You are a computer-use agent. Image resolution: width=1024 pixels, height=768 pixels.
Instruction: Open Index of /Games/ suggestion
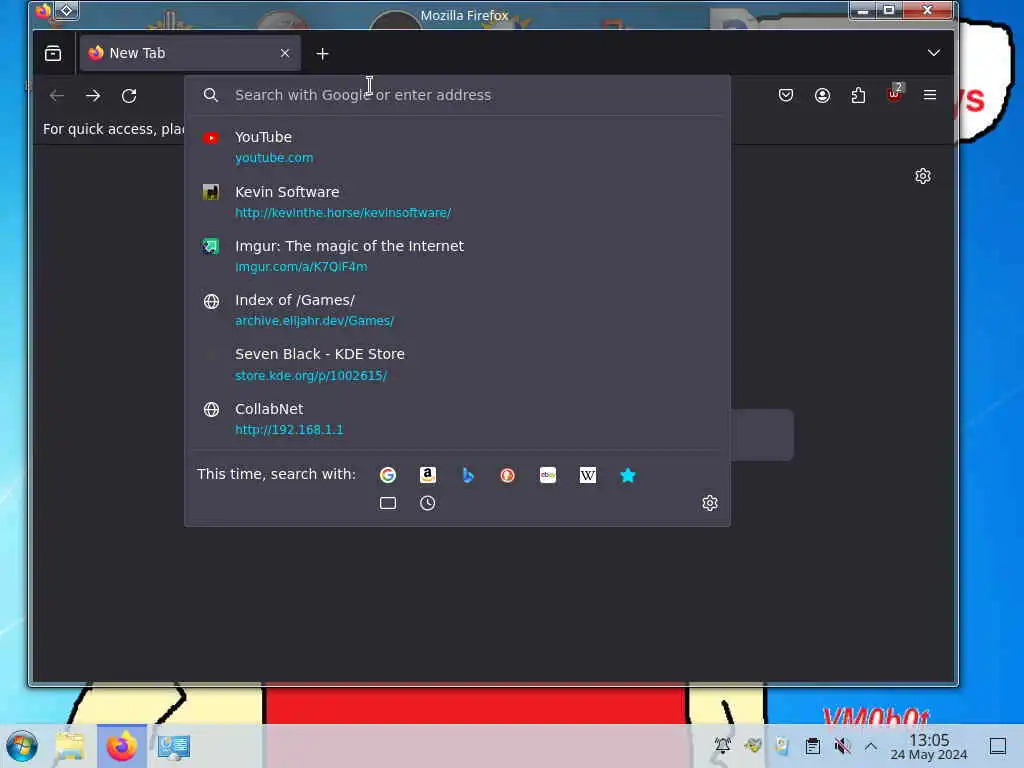[457, 310]
